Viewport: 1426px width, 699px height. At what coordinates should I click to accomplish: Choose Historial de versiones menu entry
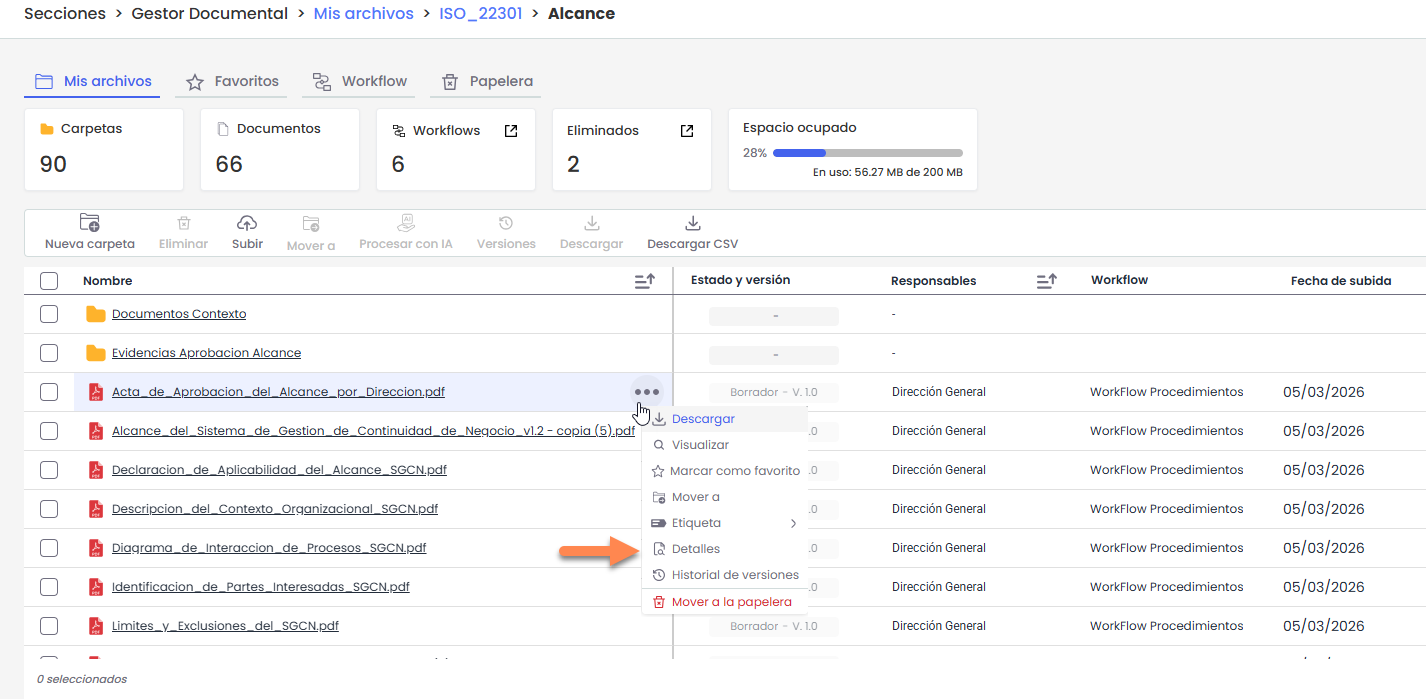734,575
